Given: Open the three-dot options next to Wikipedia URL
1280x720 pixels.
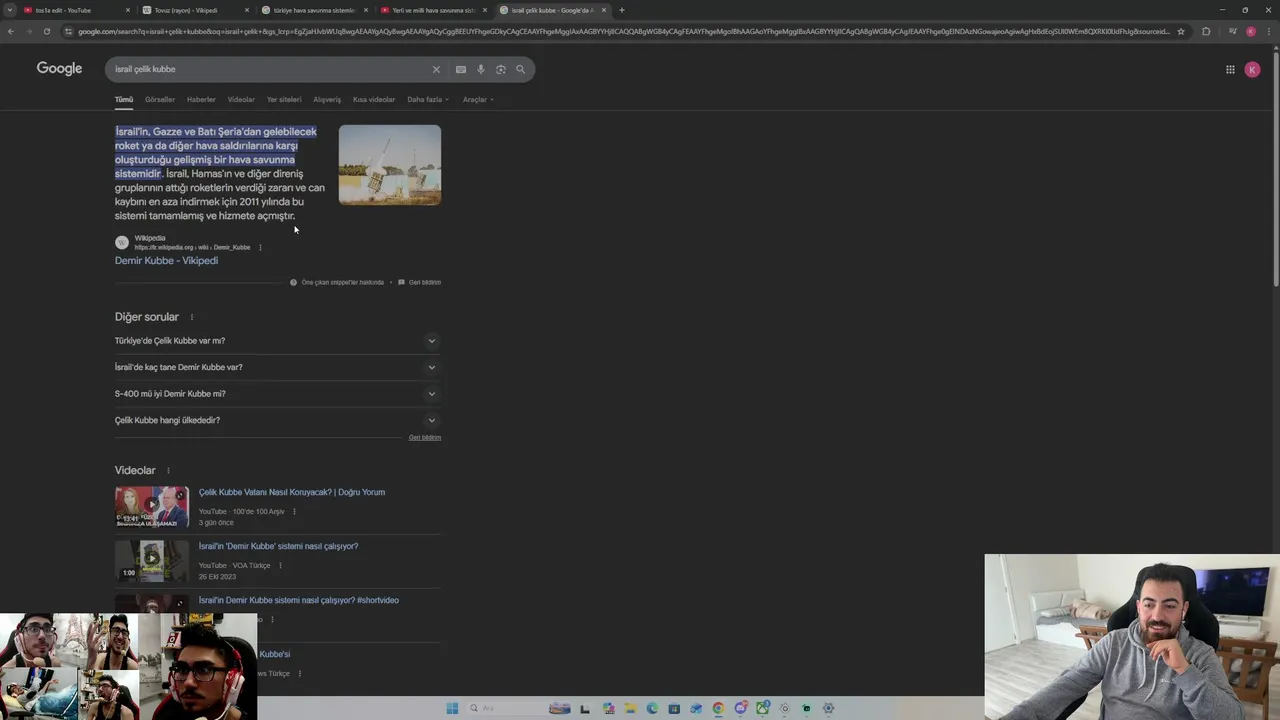Looking at the screenshot, I should pyautogui.click(x=260, y=247).
